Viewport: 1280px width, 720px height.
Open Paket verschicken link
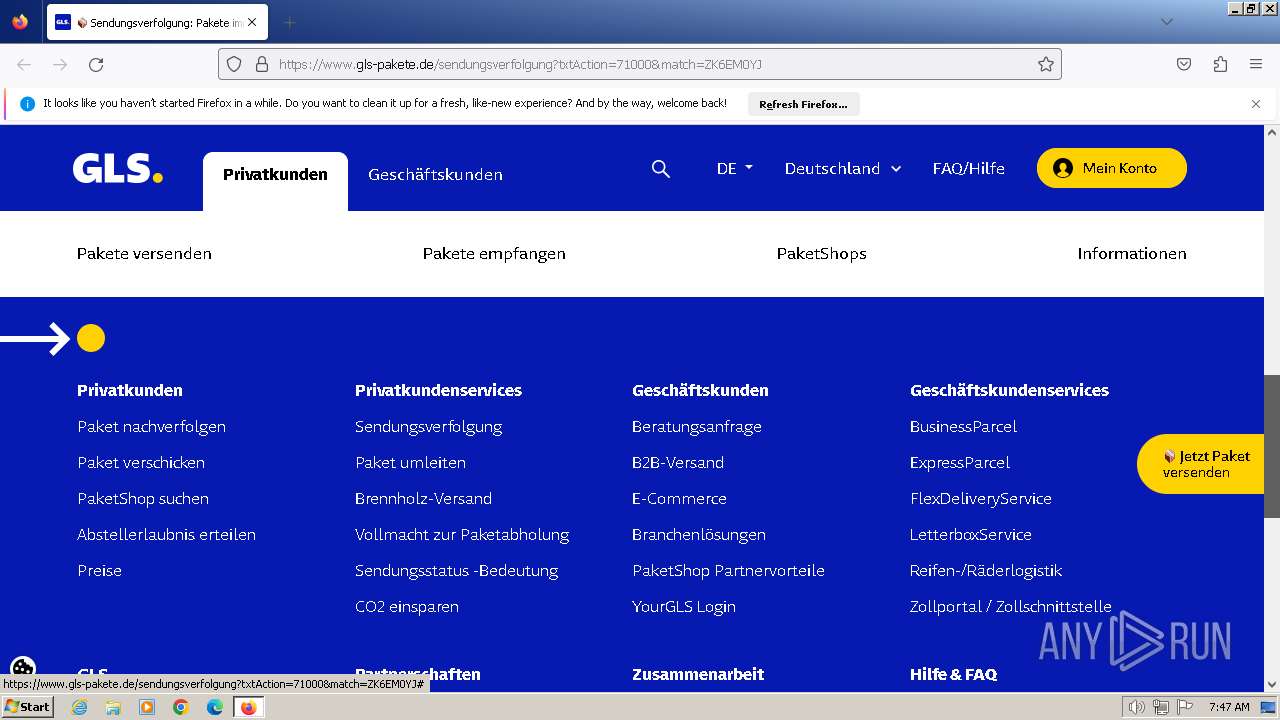point(141,463)
